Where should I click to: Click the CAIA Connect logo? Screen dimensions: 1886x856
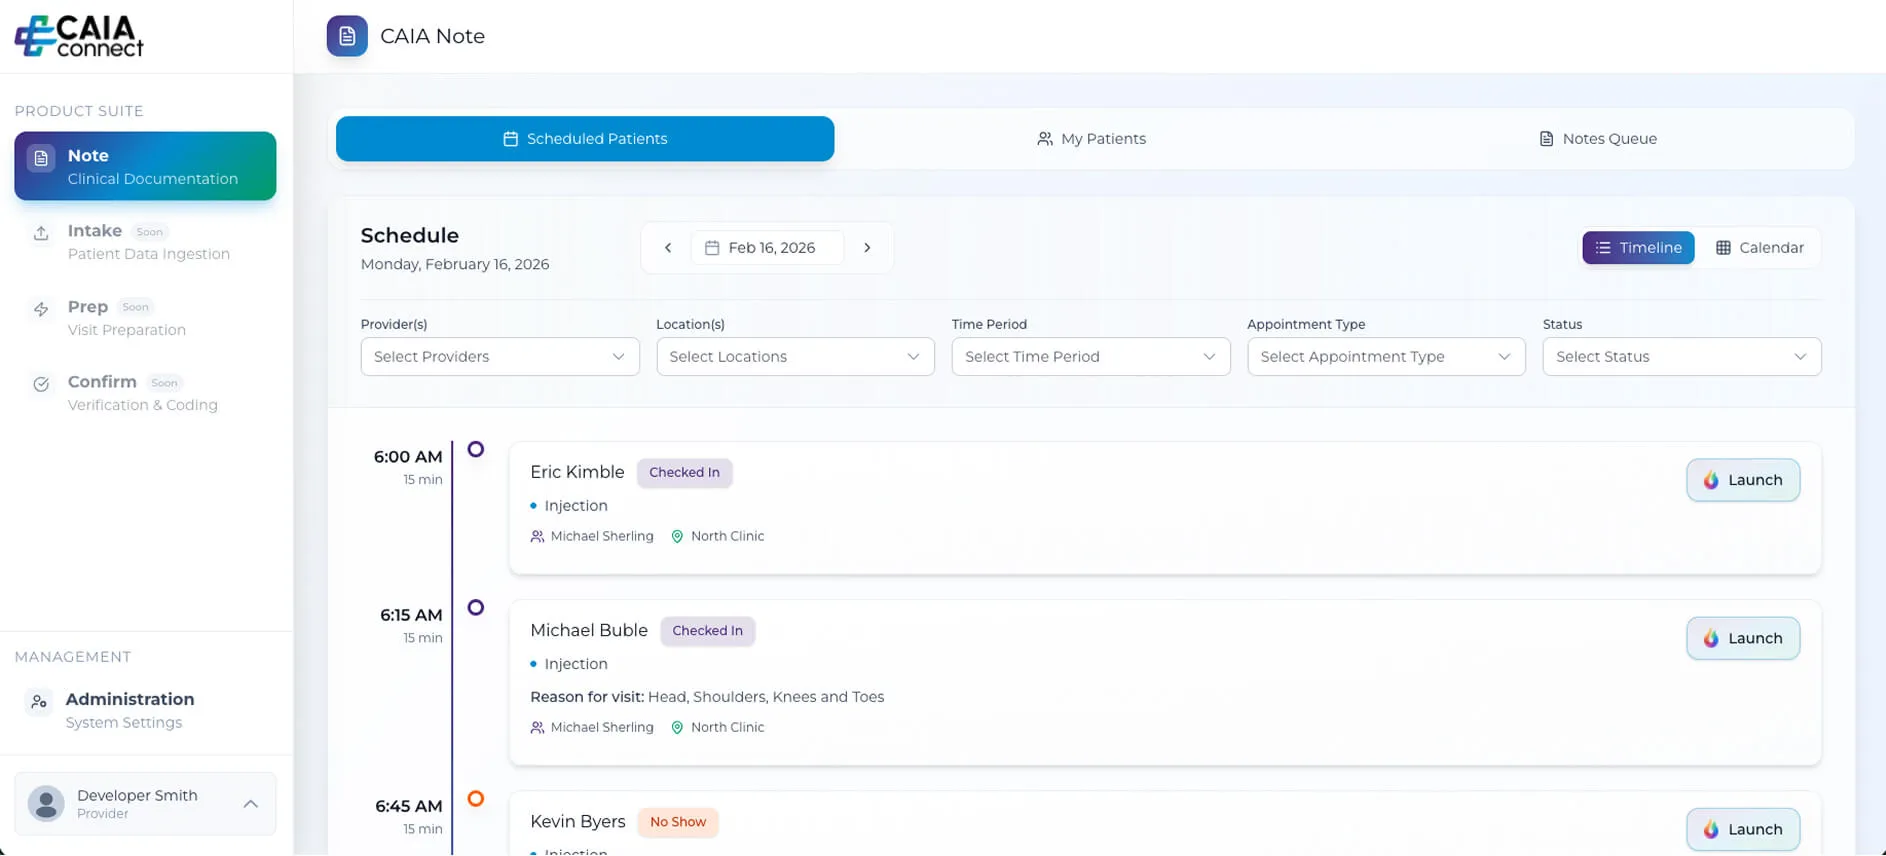(x=79, y=36)
